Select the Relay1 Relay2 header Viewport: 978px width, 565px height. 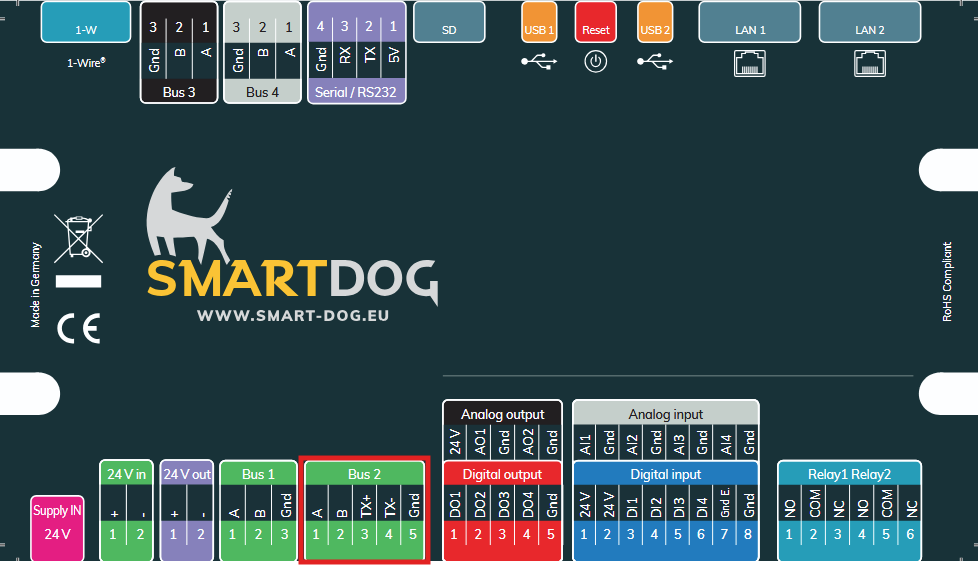(849, 474)
